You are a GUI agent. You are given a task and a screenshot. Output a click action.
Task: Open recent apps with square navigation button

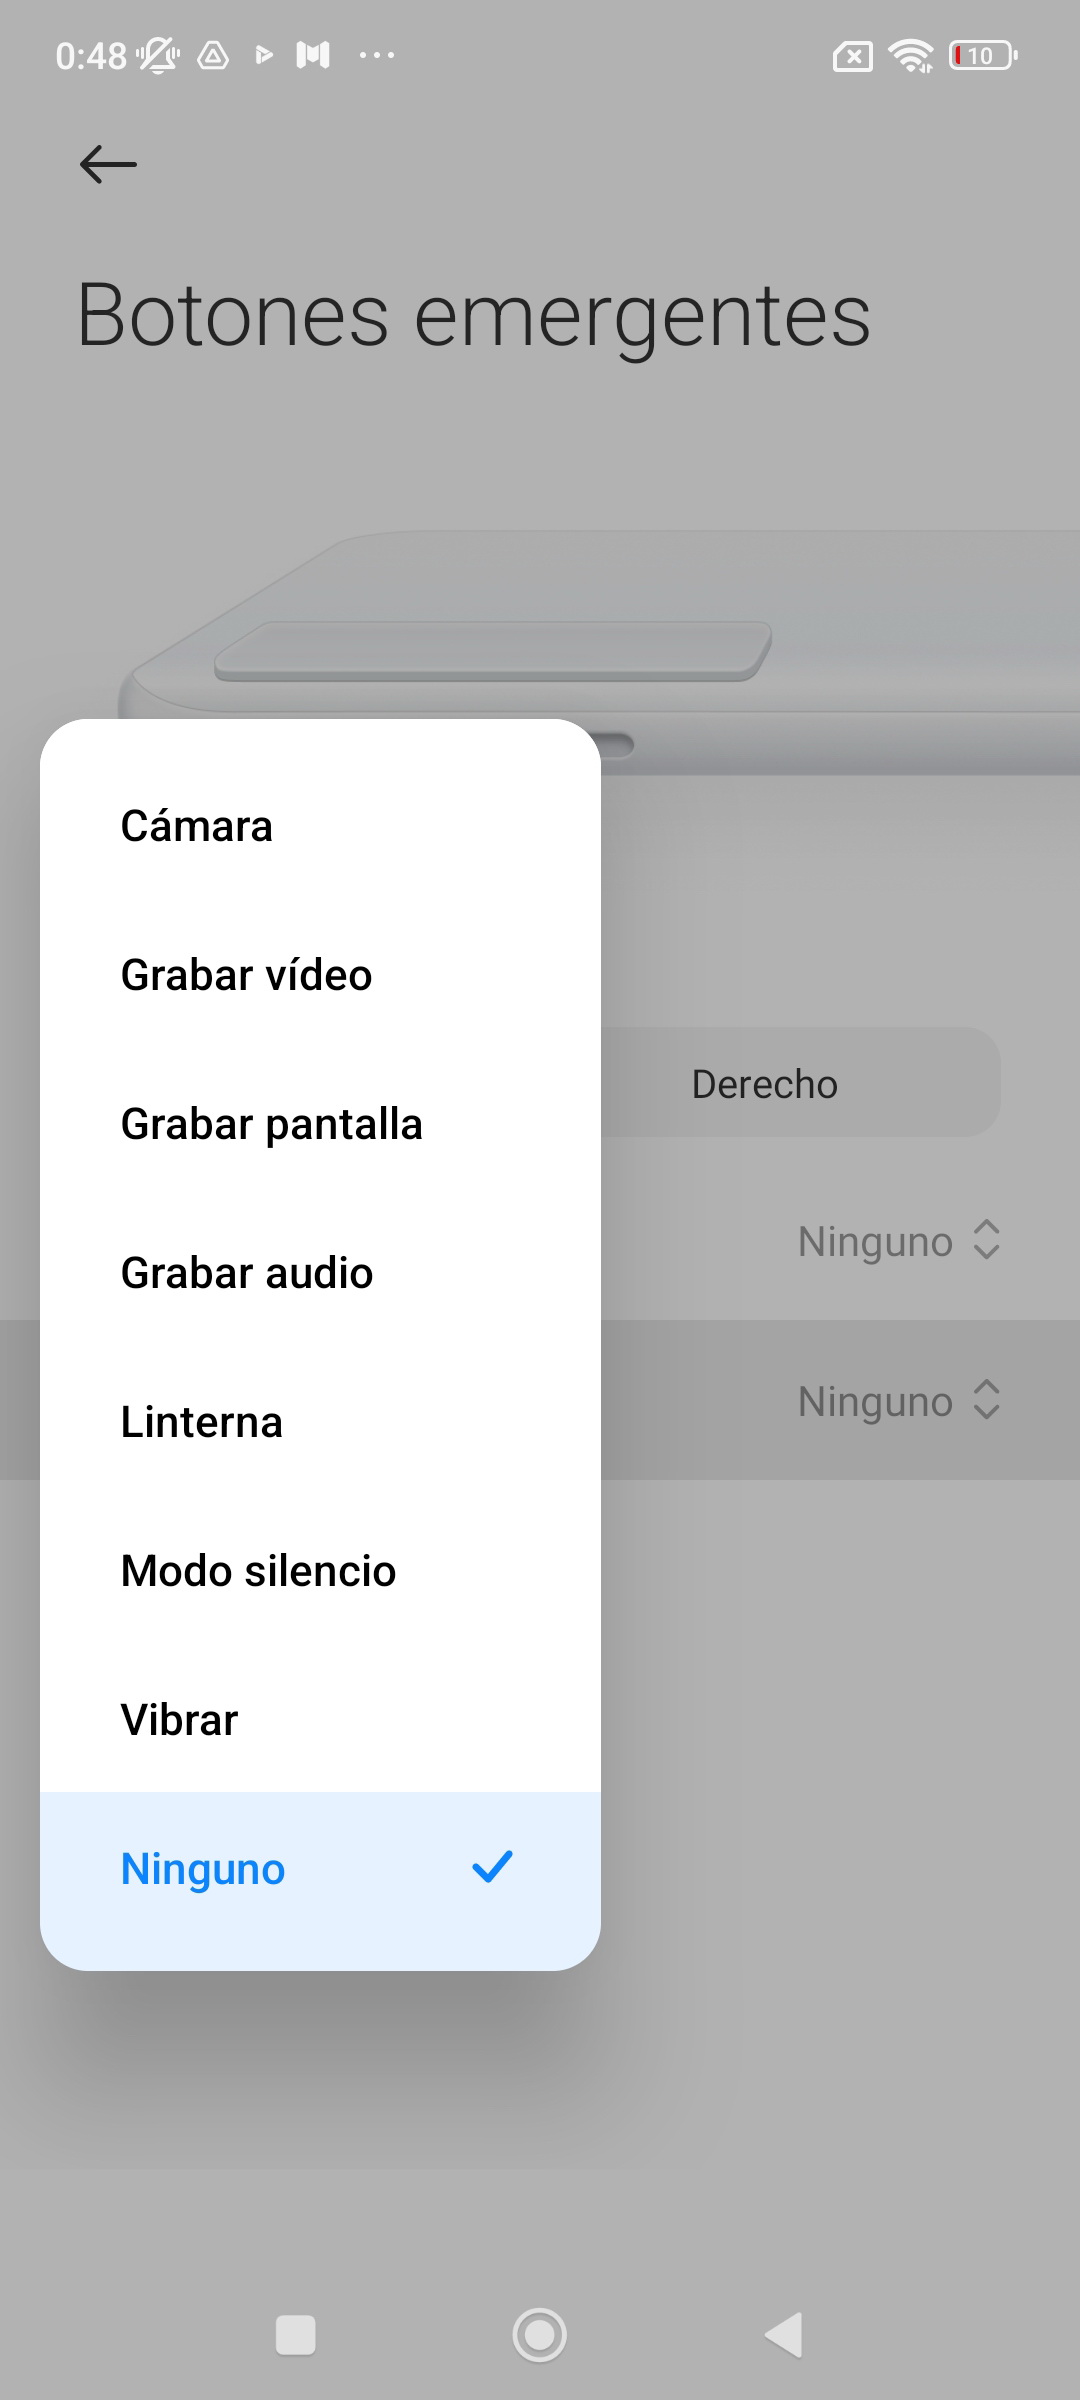pos(295,2335)
